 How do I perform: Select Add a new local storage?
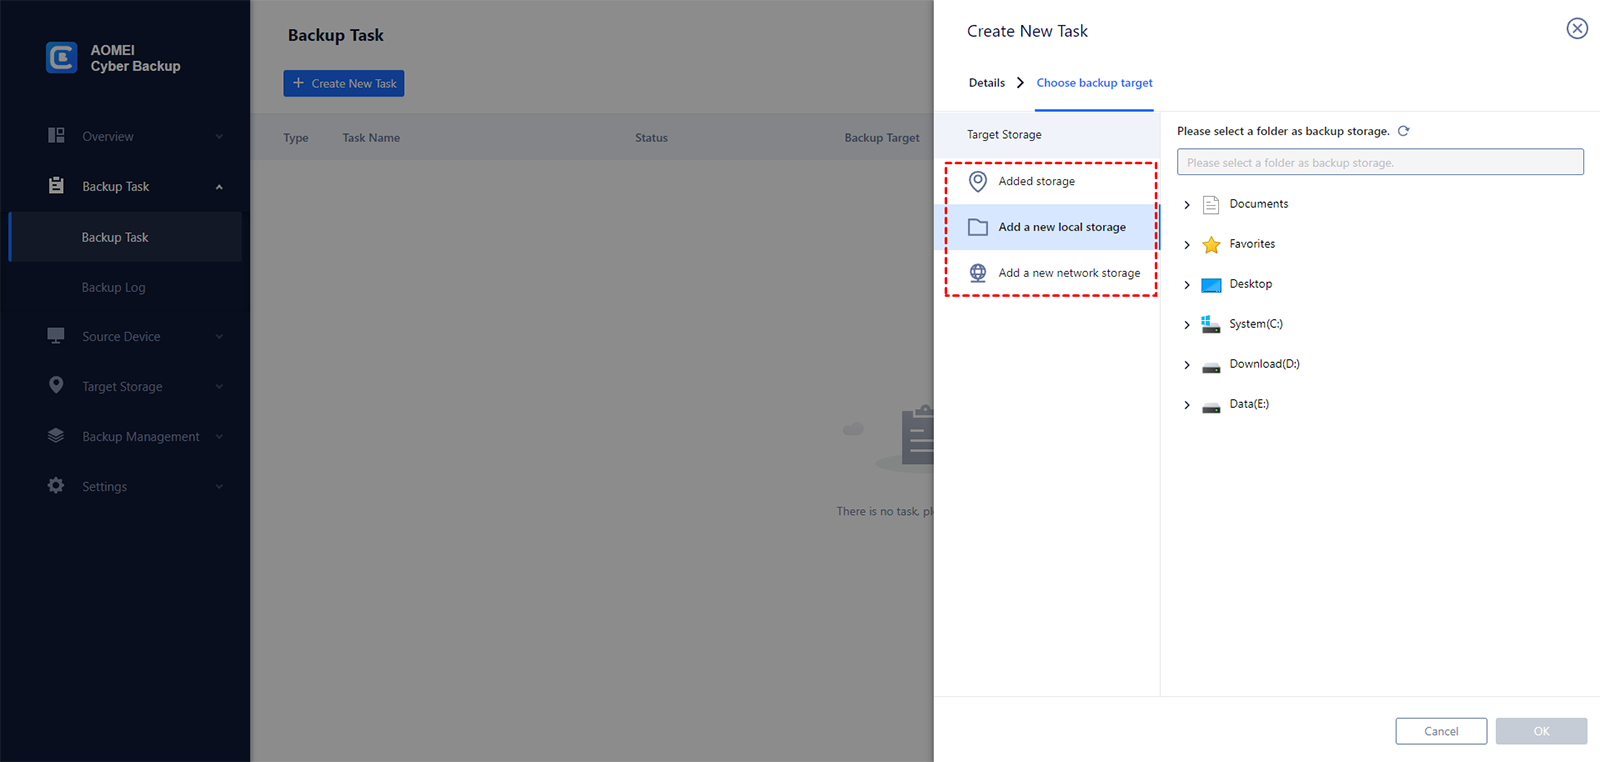1061,227
